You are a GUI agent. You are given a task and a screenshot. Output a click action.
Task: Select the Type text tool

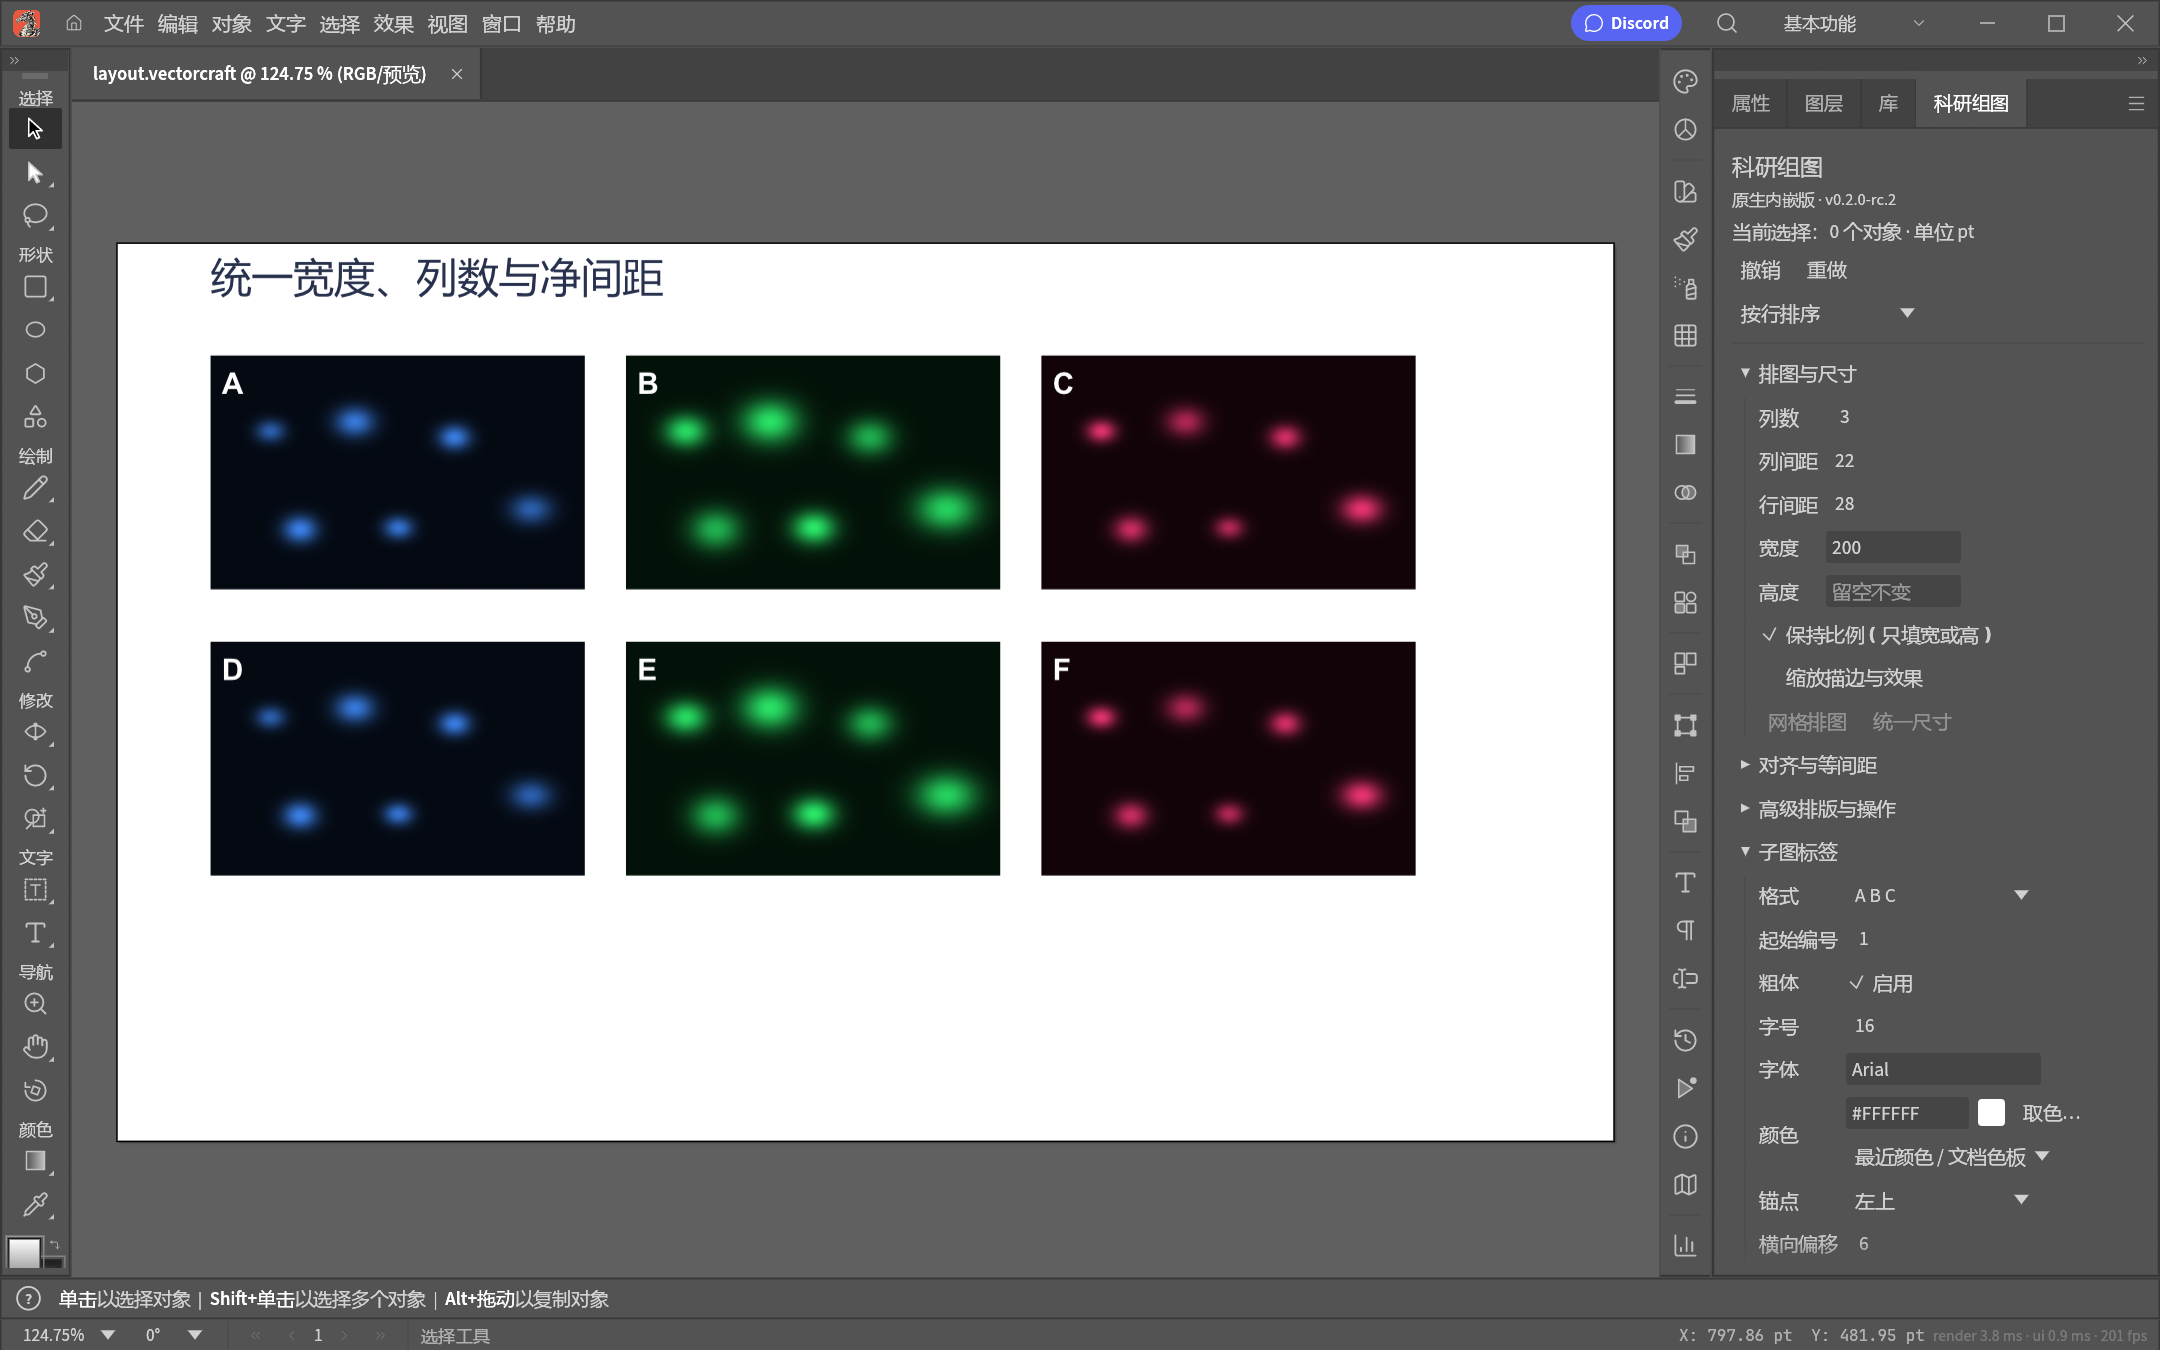coord(35,933)
